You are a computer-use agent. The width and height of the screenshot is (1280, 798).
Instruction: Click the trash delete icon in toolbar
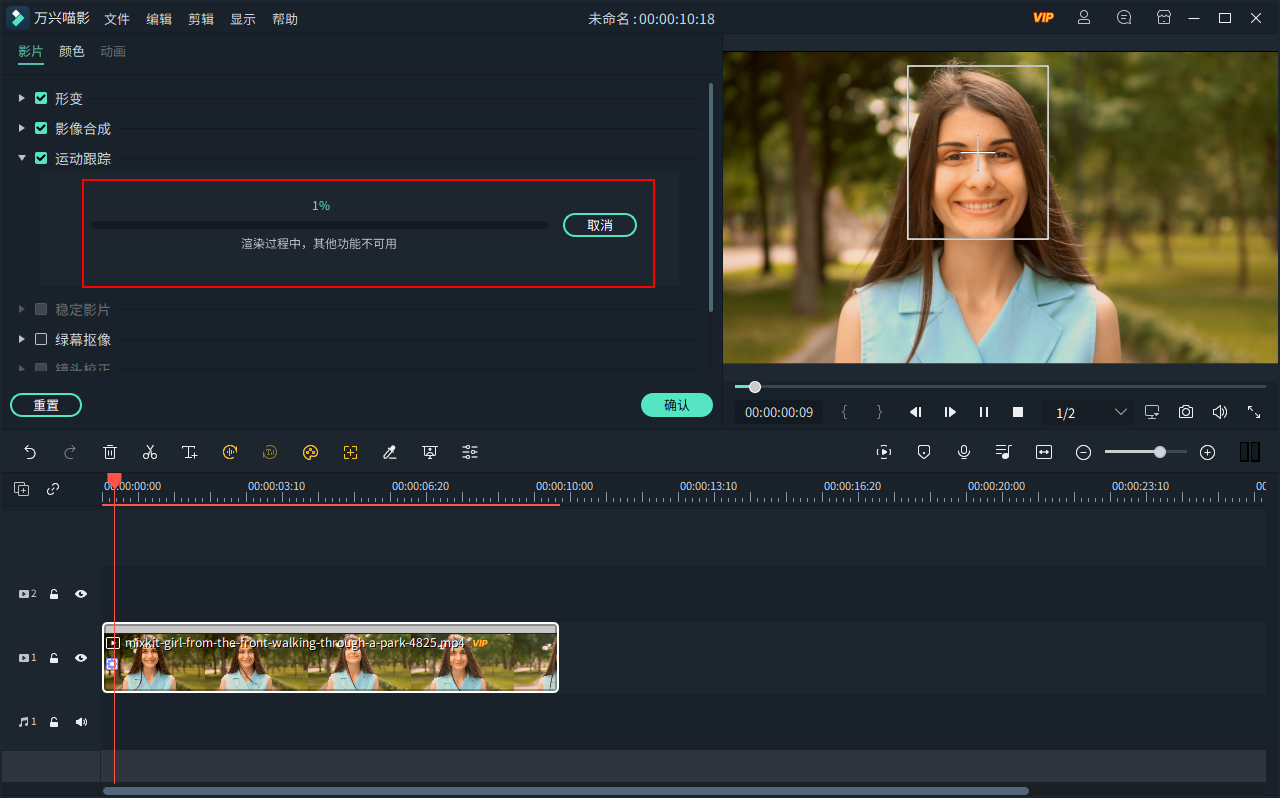coord(110,452)
